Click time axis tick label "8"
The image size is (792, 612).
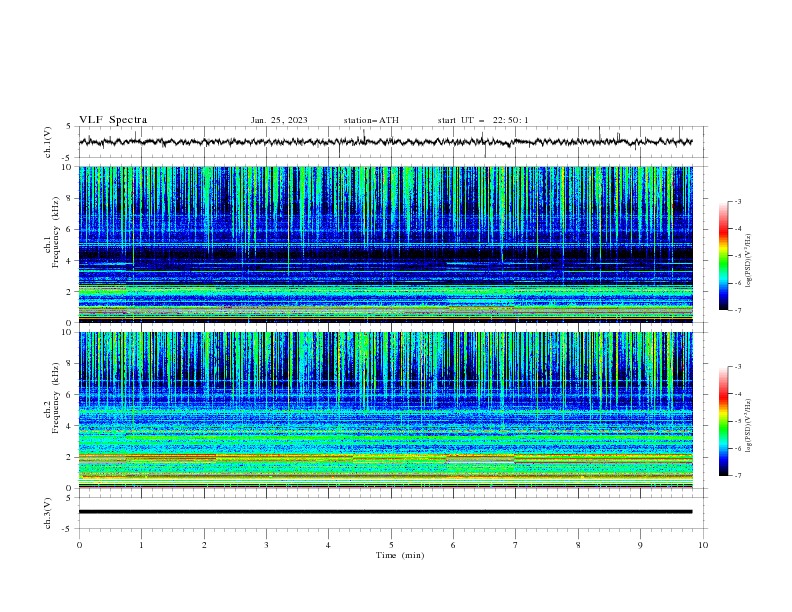pos(578,545)
